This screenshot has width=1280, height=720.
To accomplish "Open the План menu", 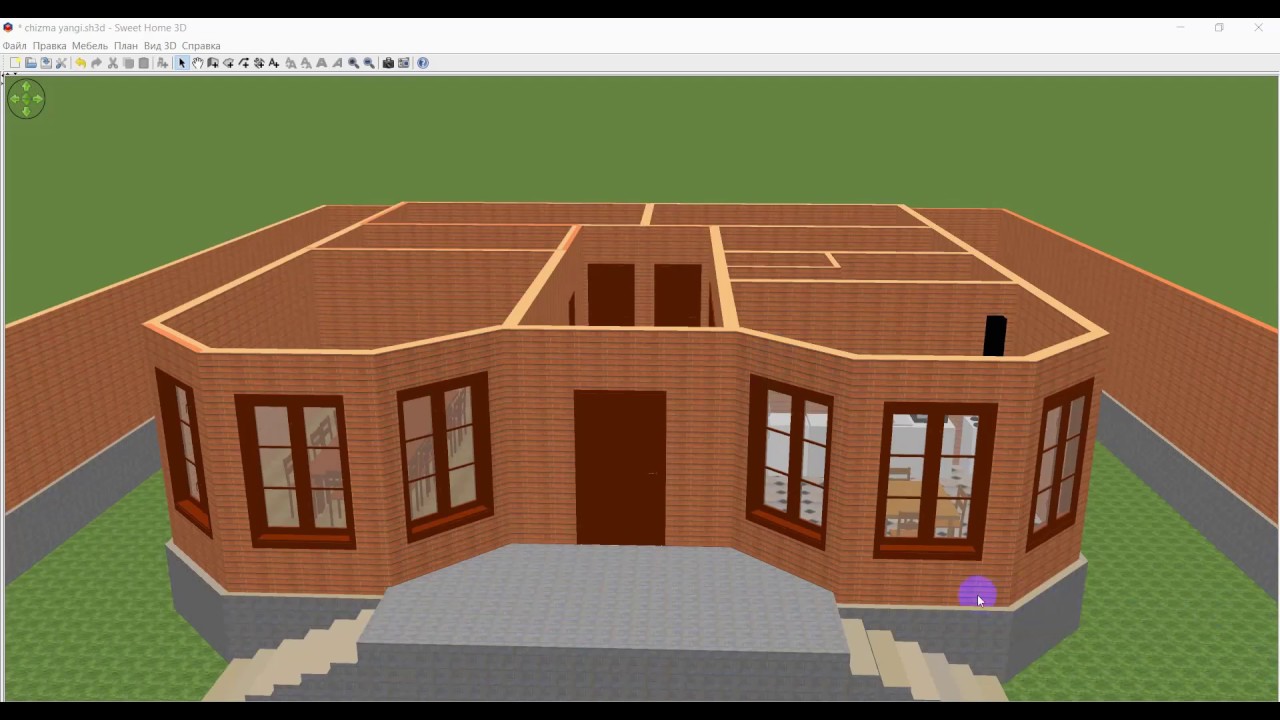I will 126,46.
